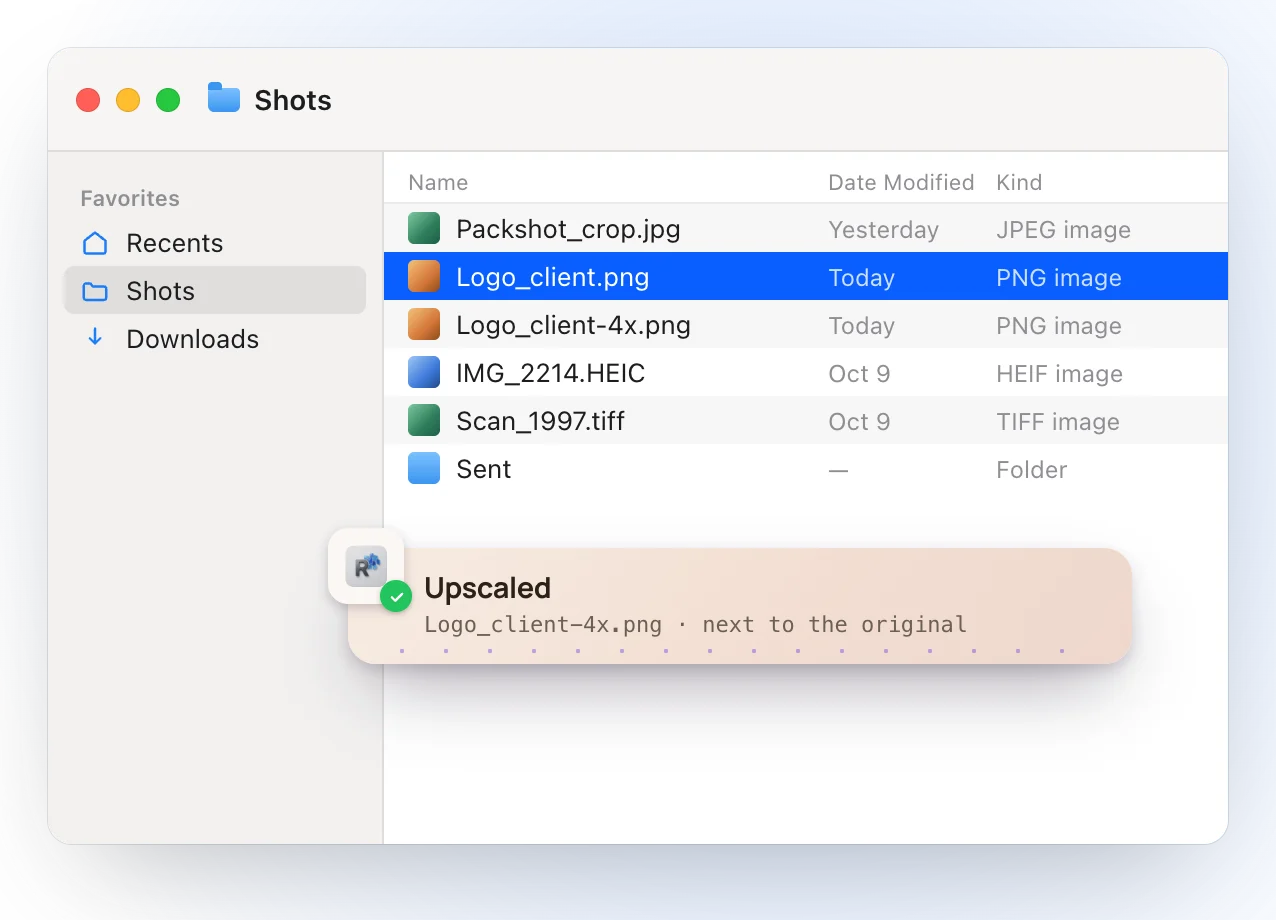Click the Packshot_crop.jpg file icon

pyautogui.click(x=424, y=229)
